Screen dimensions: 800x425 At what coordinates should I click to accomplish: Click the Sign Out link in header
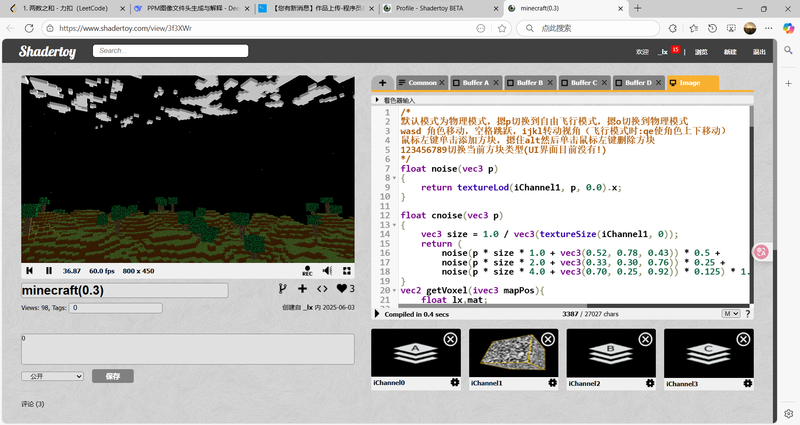pyautogui.click(x=759, y=52)
